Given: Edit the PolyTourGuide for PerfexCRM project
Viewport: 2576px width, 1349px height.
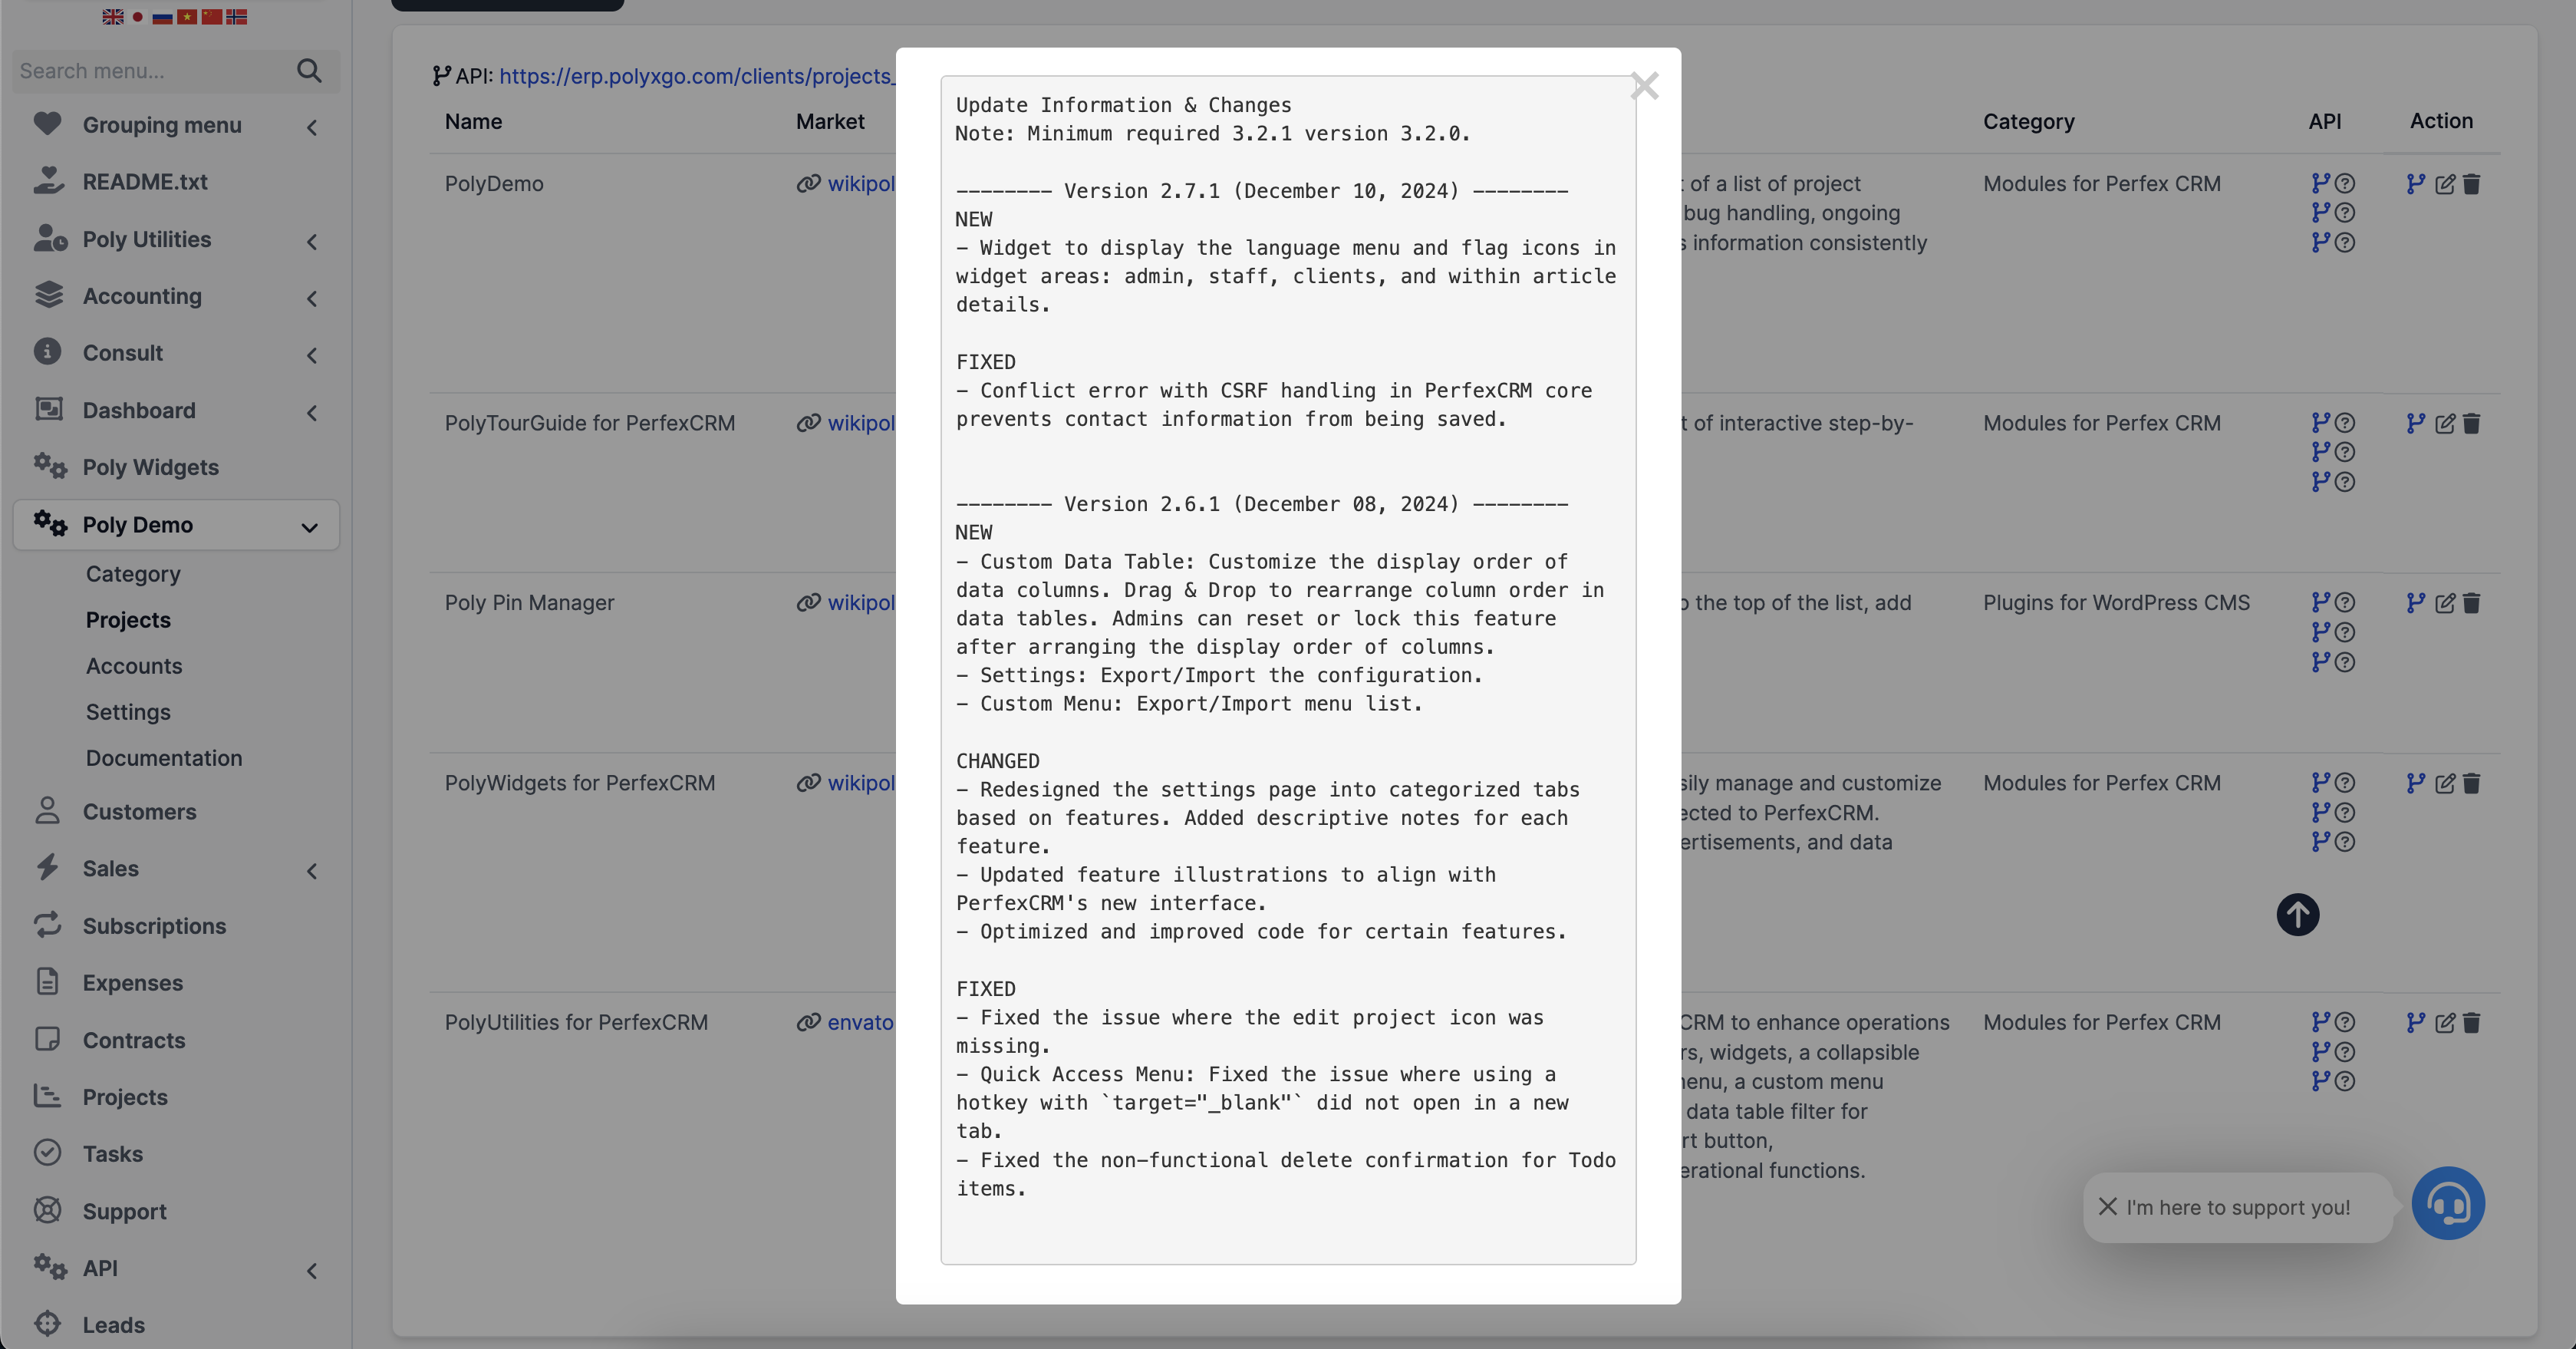Looking at the screenshot, I should tap(2445, 423).
